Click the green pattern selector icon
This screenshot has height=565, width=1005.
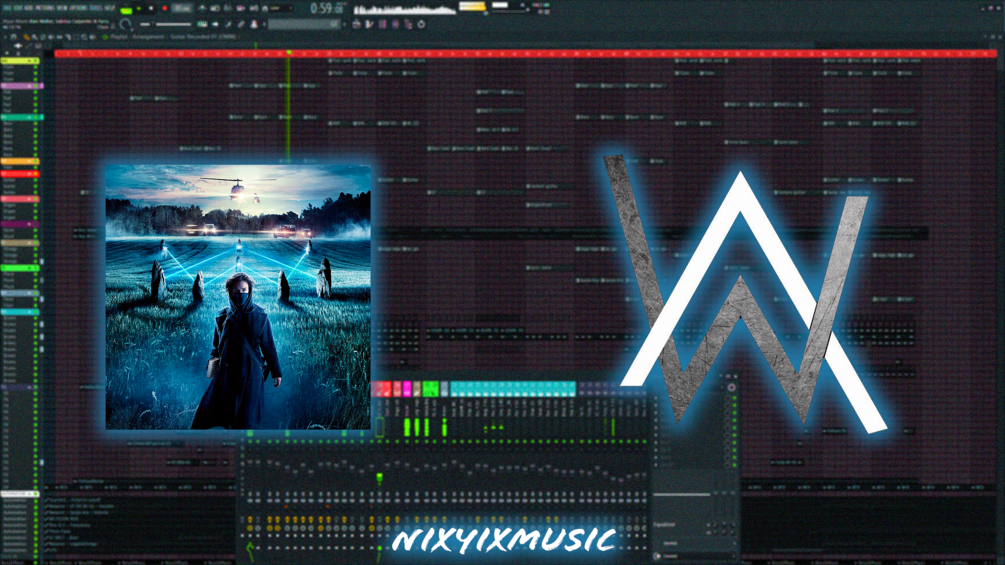point(203,24)
